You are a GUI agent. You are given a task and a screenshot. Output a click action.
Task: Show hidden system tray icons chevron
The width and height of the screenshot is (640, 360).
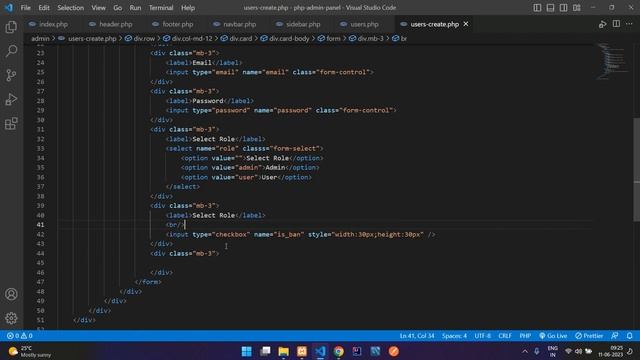[x=525, y=351]
